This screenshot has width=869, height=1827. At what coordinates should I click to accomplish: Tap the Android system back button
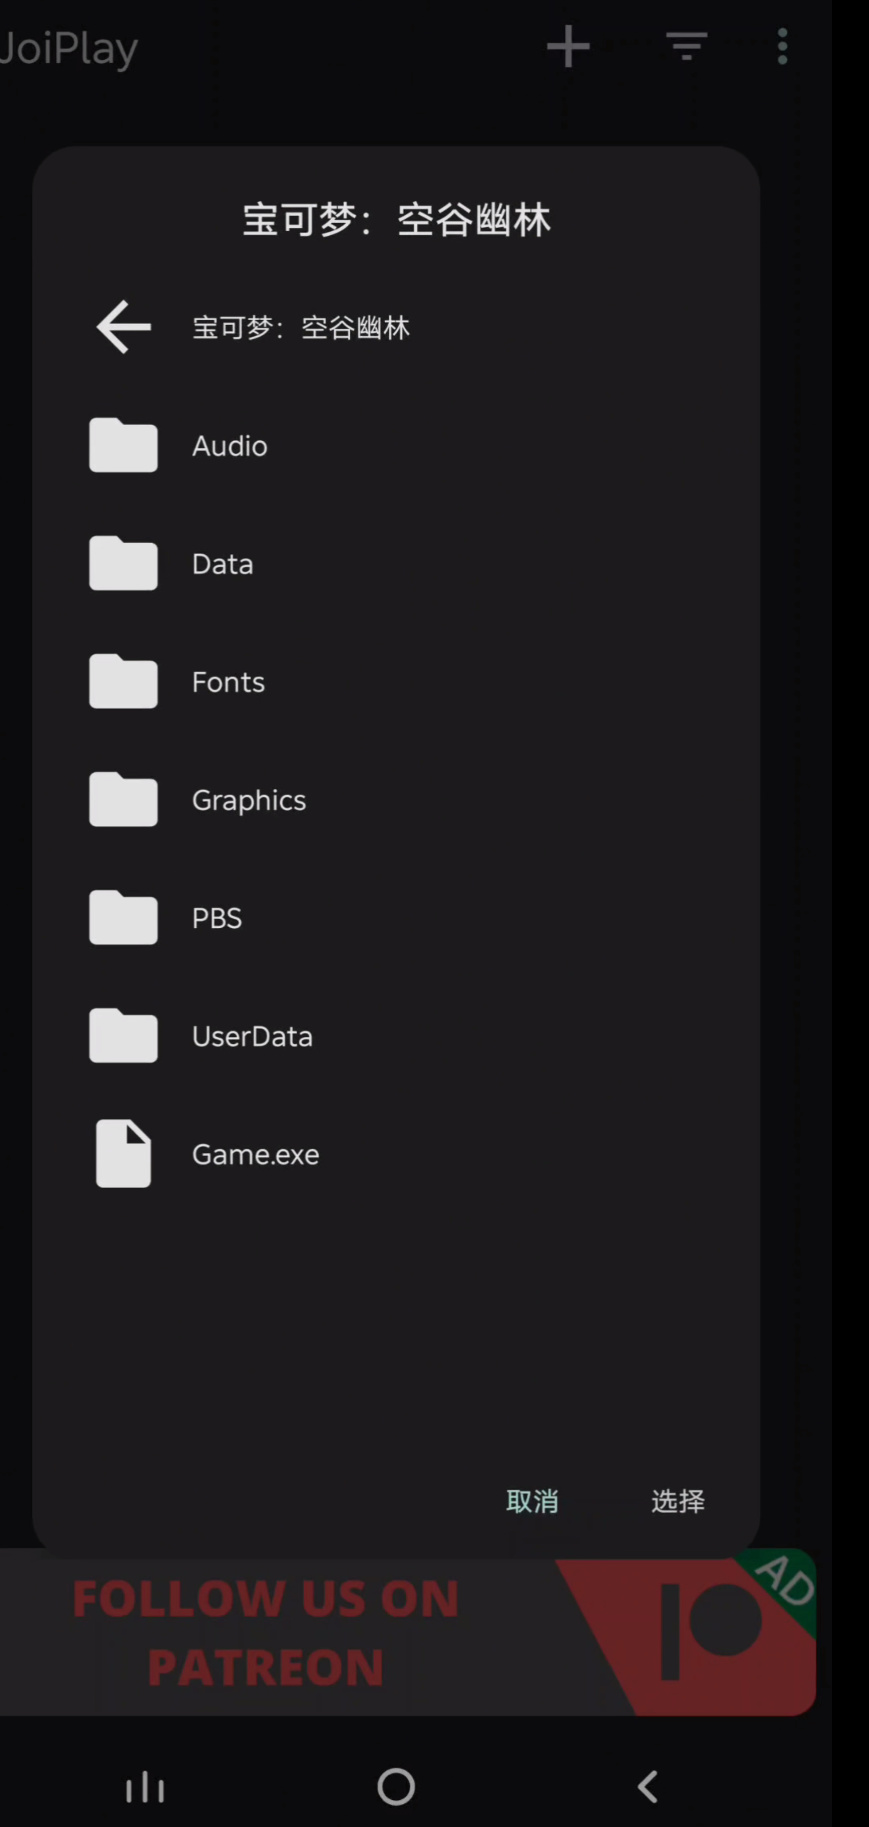pos(648,1787)
